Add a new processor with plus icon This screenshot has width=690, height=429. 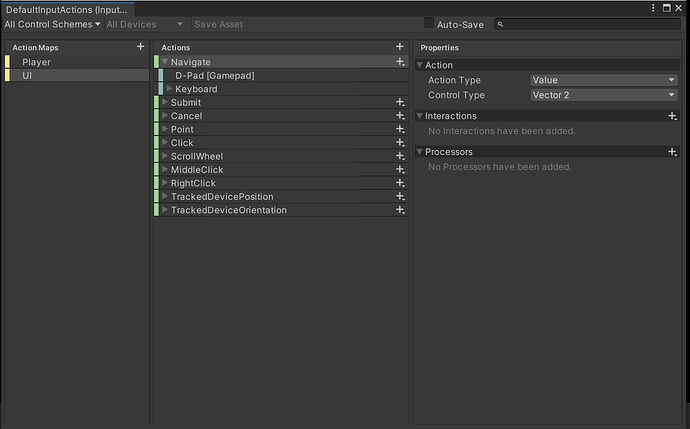pos(673,152)
